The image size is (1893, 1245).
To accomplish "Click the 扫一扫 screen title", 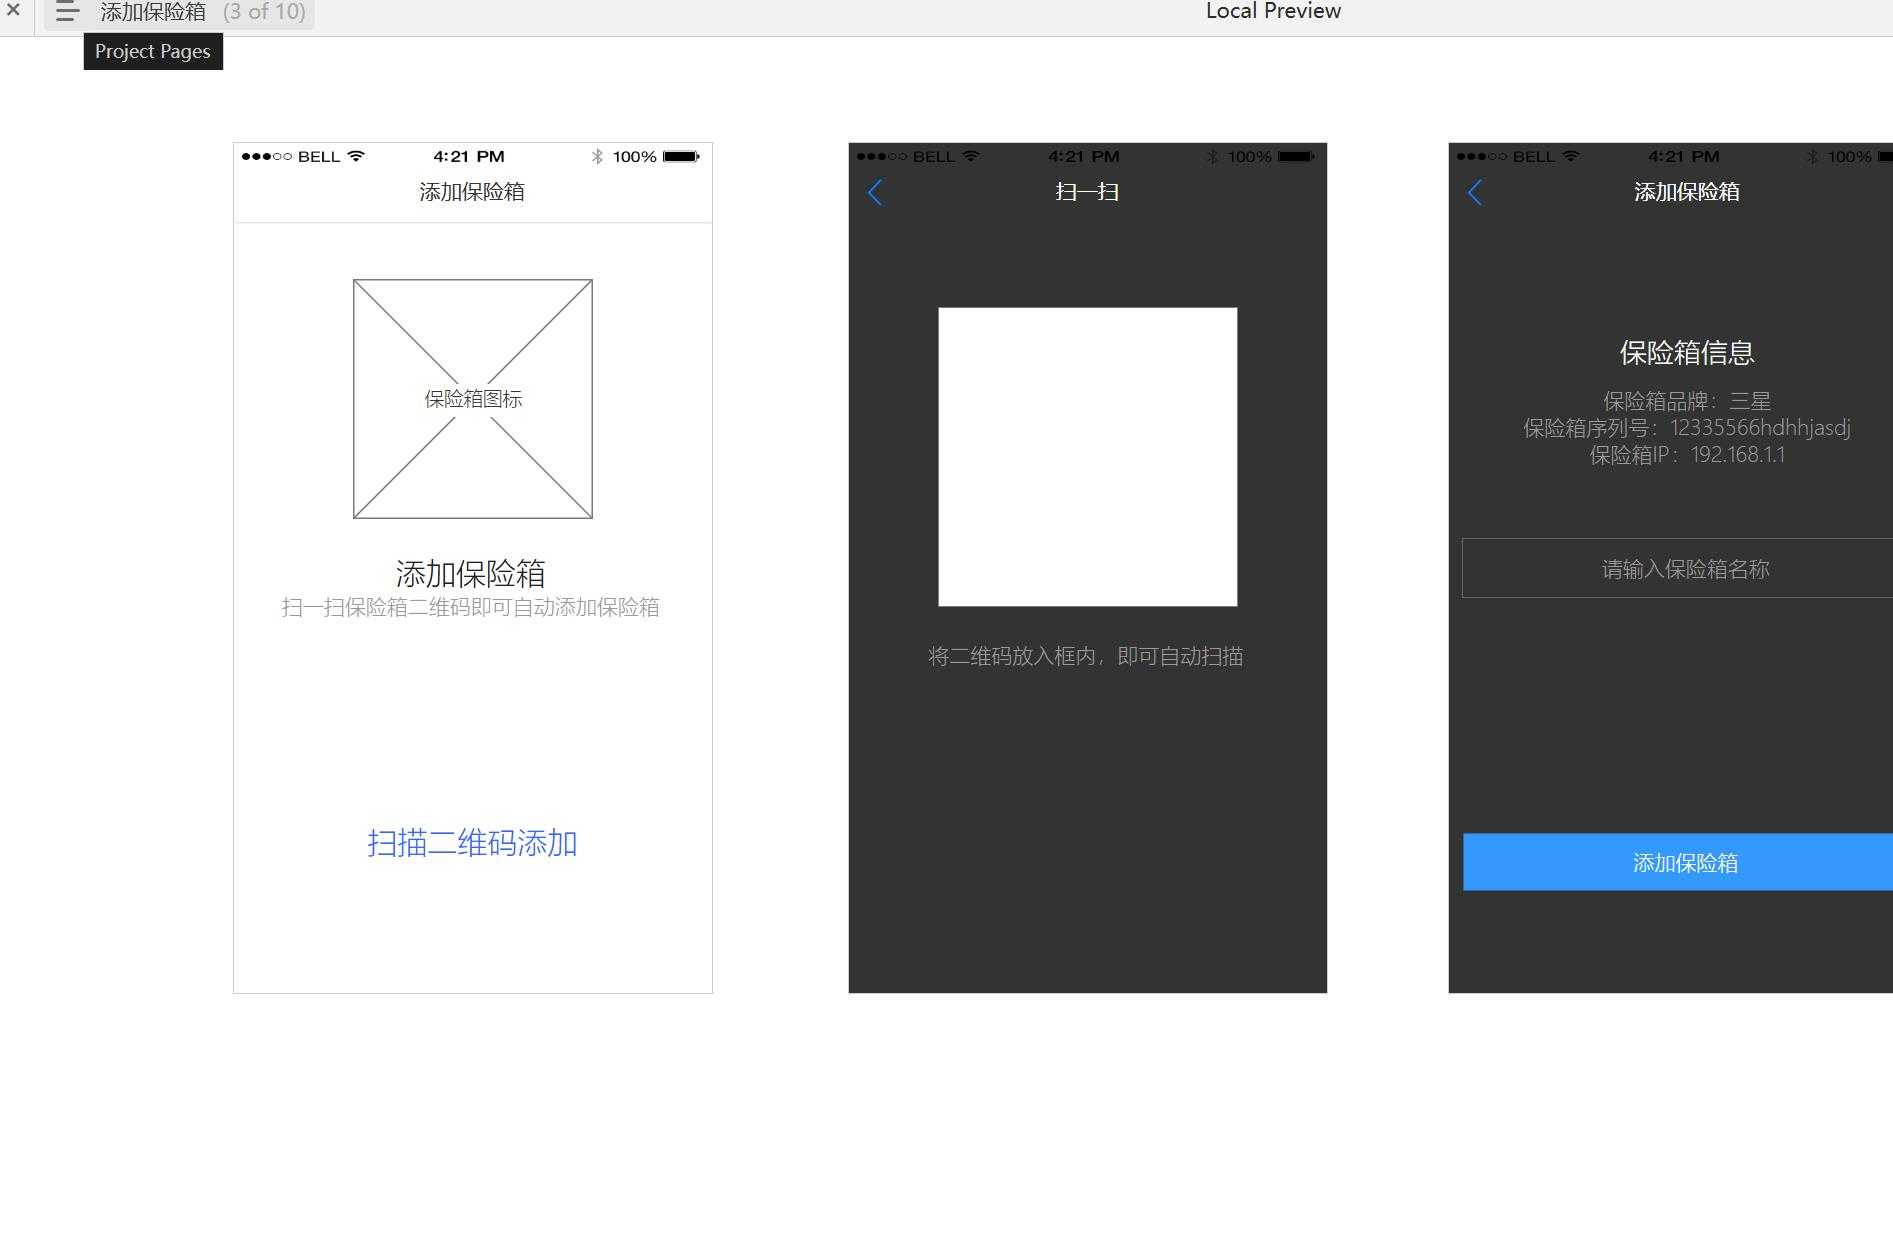I will click(1087, 192).
